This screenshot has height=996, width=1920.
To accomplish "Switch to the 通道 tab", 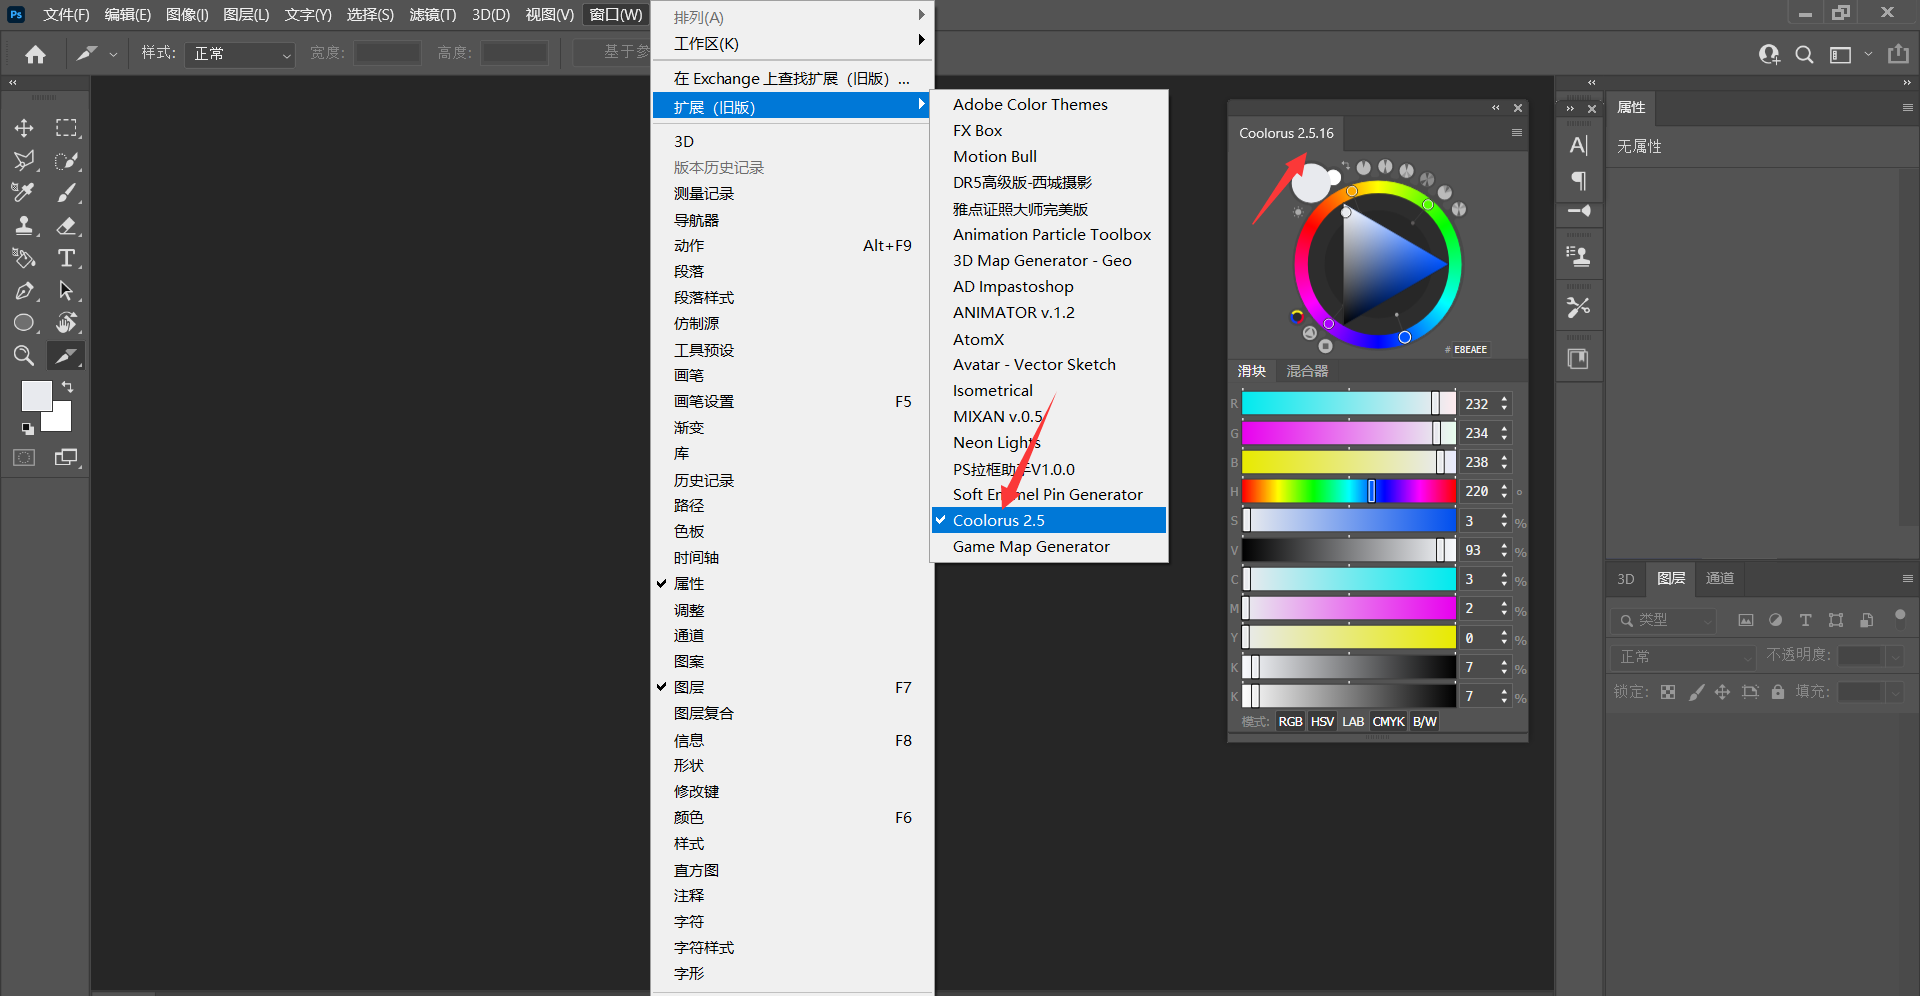I will 1720,578.
